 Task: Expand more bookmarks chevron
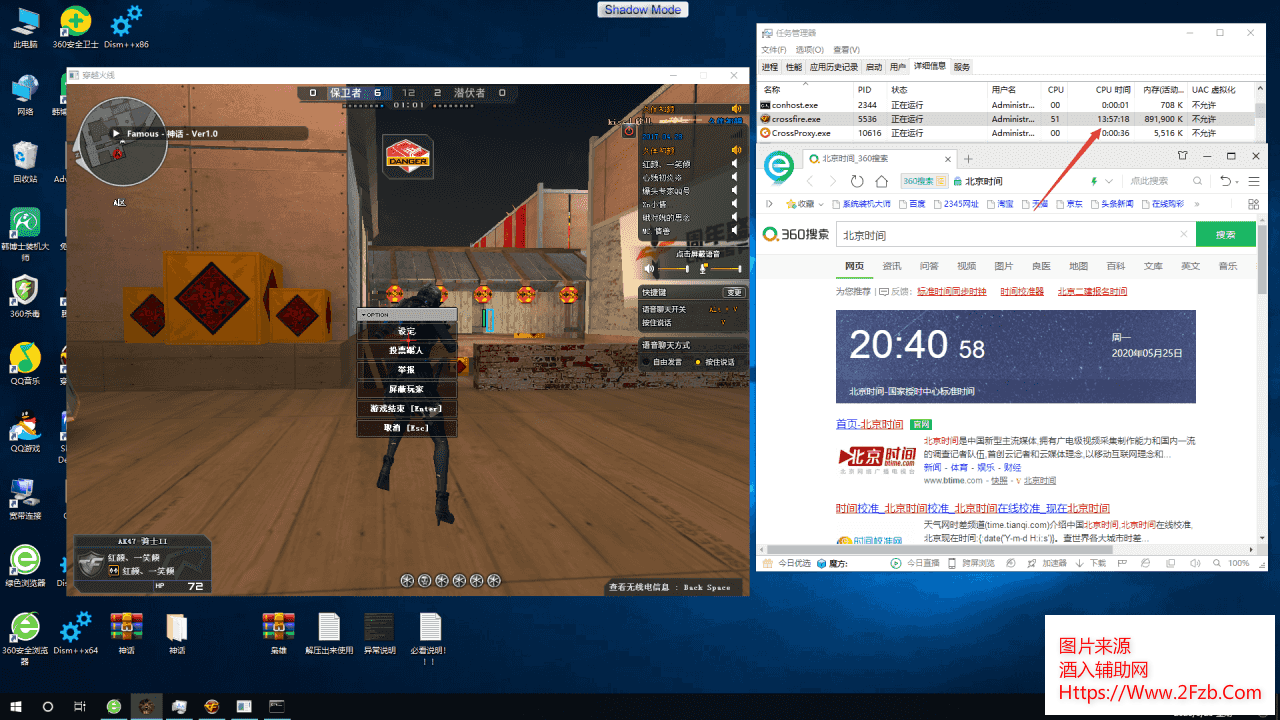[x=1195, y=203]
